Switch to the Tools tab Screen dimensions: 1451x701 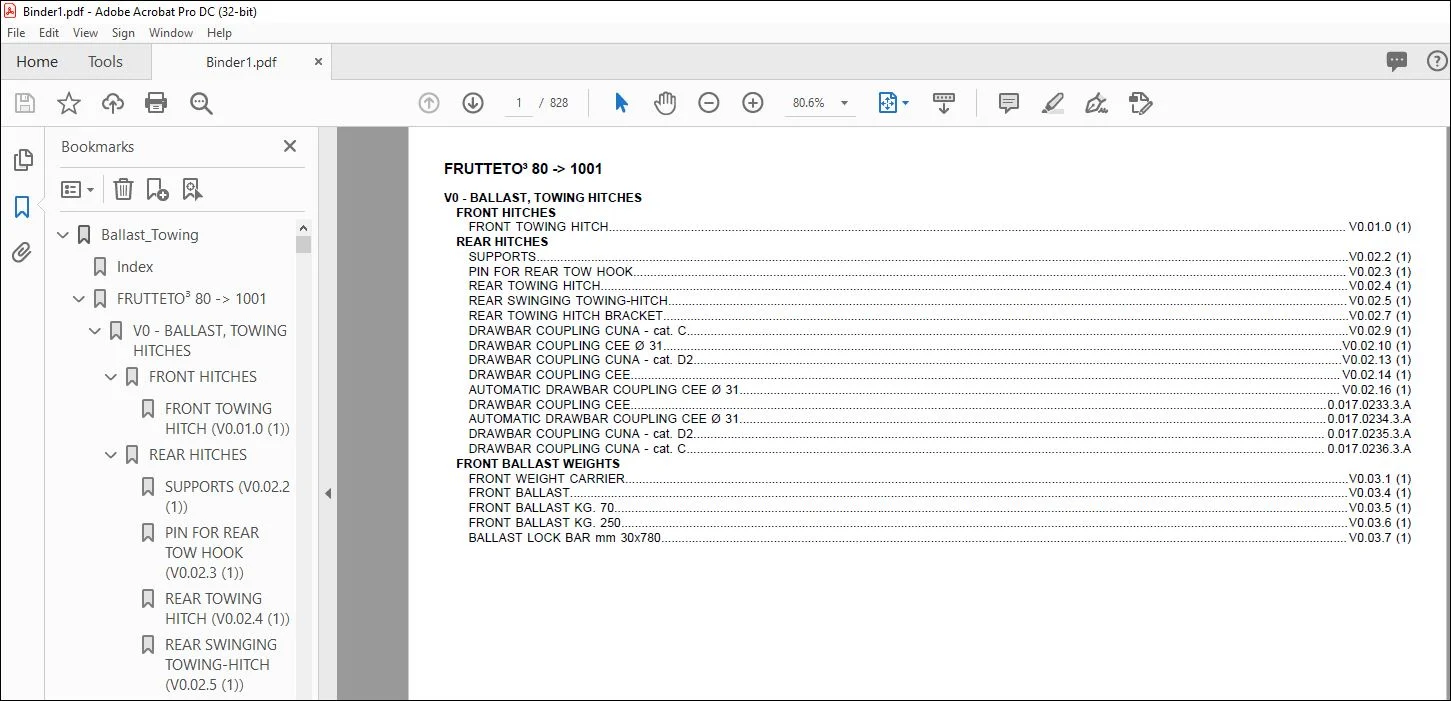point(105,62)
